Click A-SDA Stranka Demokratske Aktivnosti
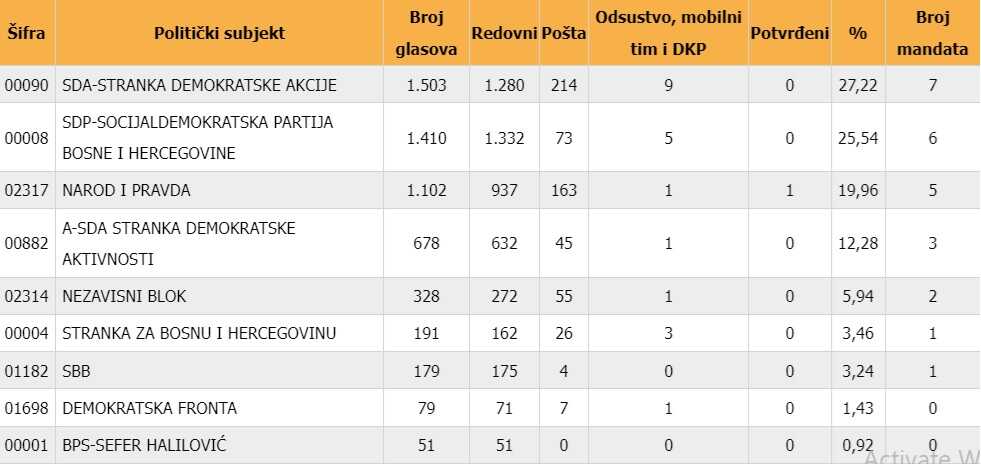 tap(178, 243)
